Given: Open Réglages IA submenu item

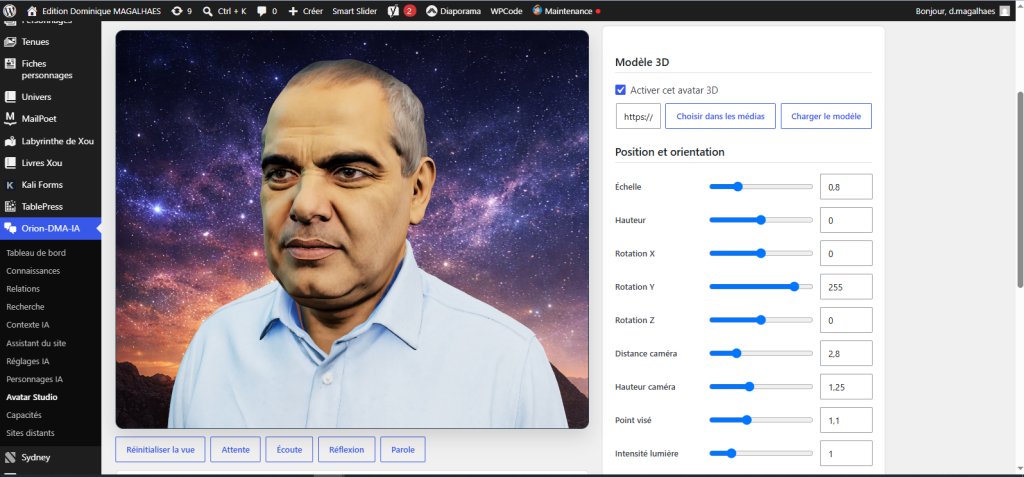Looking at the screenshot, I should pyautogui.click(x=28, y=361).
